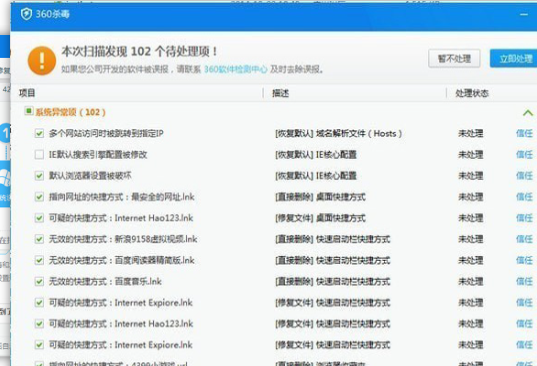The height and width of the screenshot is (366, 537).
Task: Trust the 多个网站访问时被跳转到指定IP item
Action: click(x=524, y=133)
